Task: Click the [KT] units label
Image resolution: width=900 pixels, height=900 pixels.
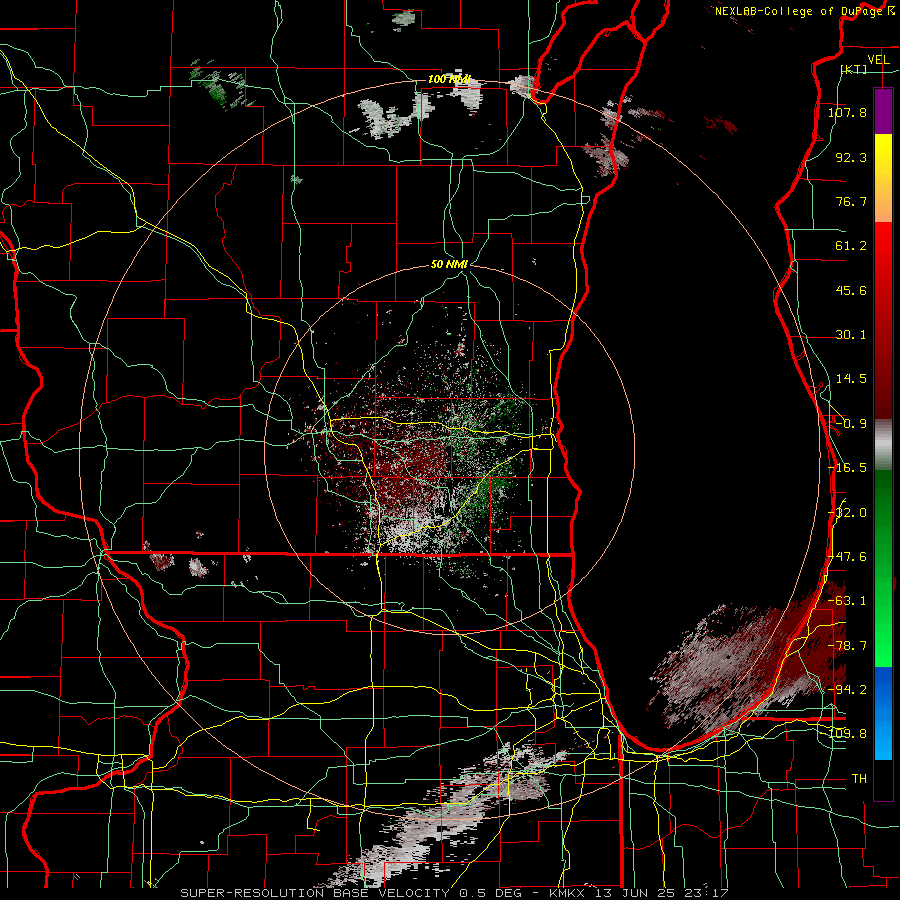Action: (x=854, y=69)
